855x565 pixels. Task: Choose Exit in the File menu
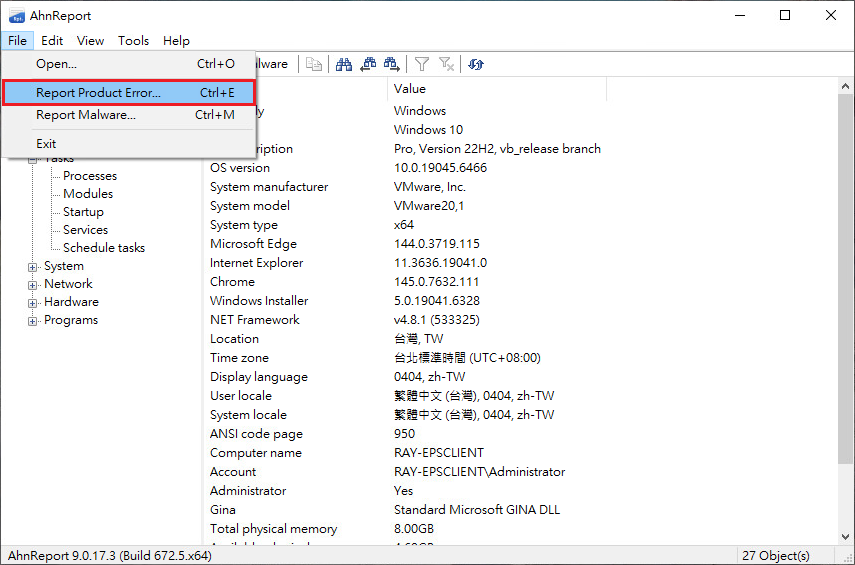click(129, 143)
